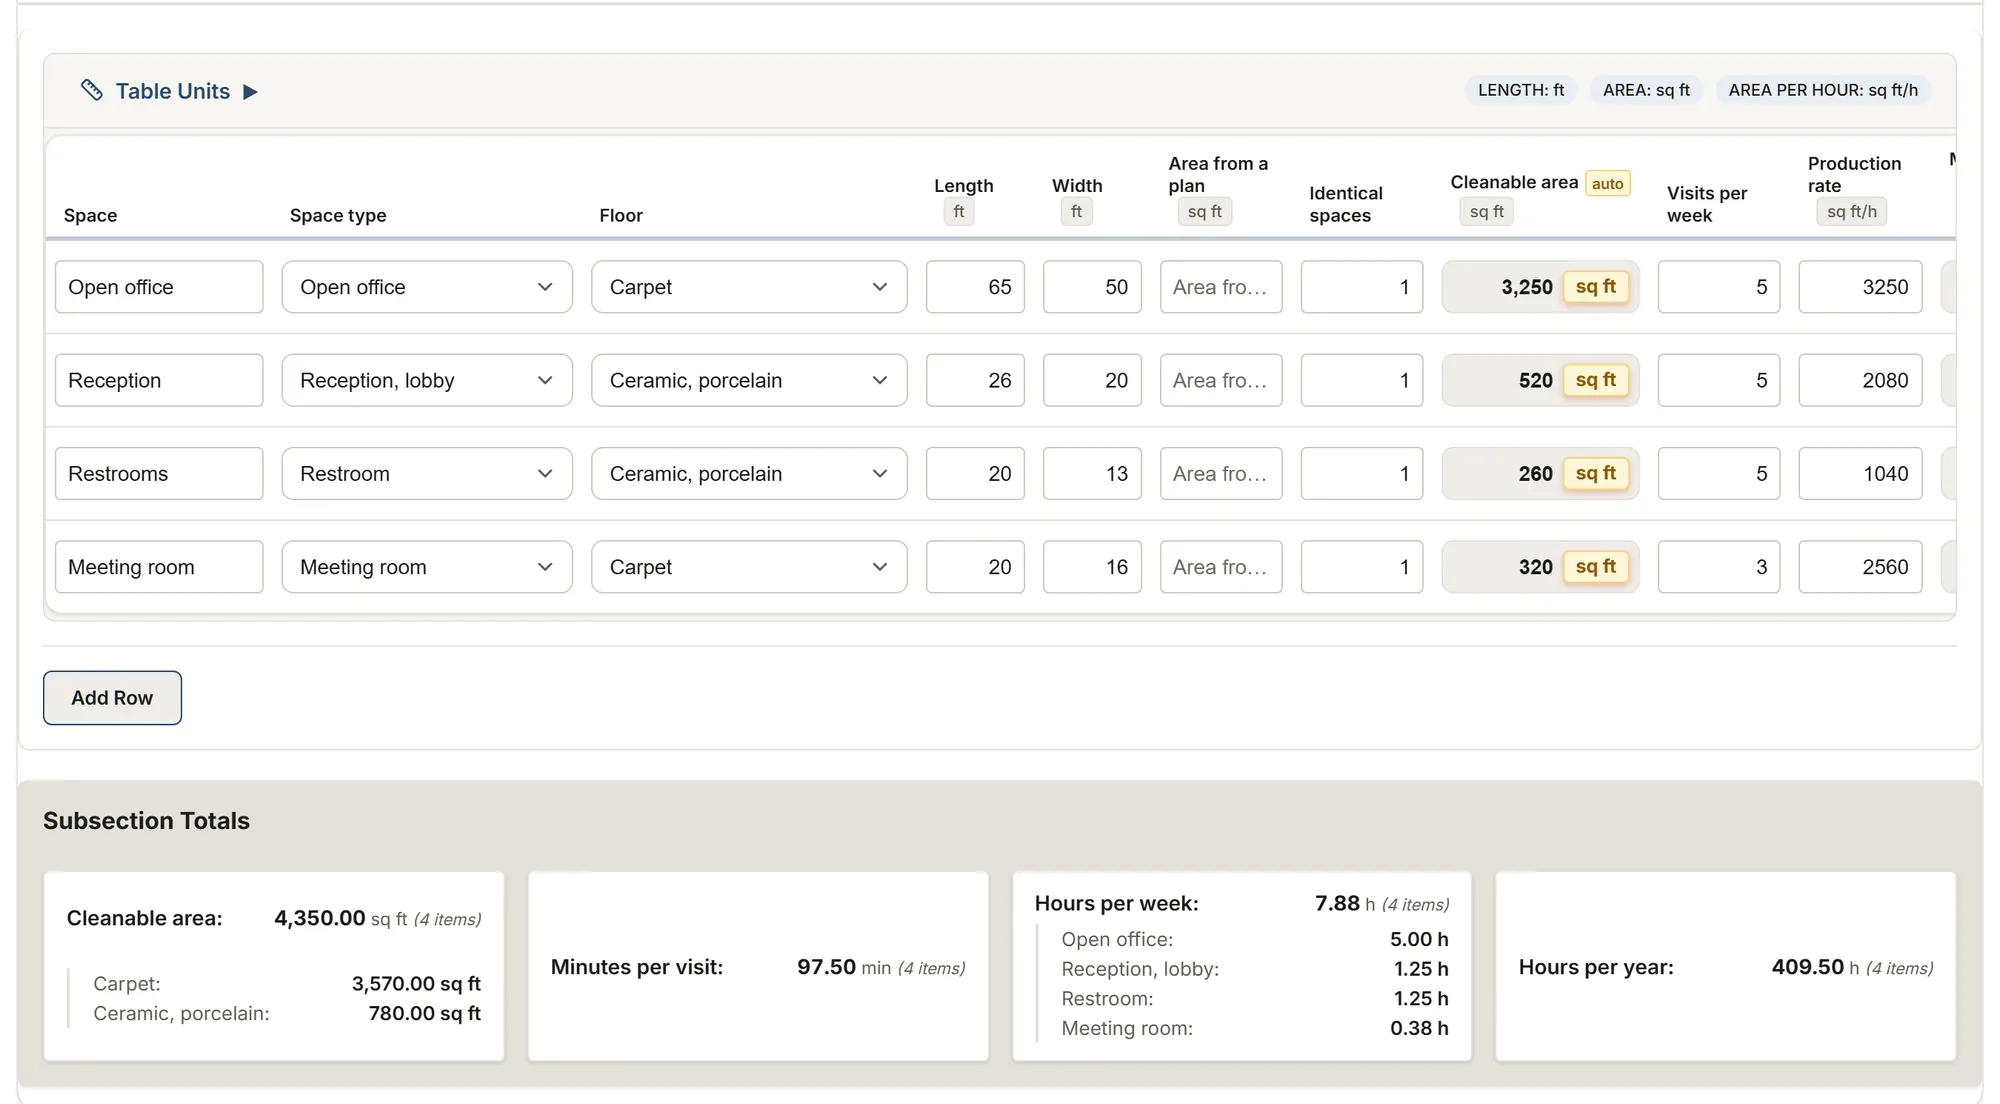The image size is (2000, 1104).
Task: Click the Space name field containing Restrooms
Action: click(159, 474)
